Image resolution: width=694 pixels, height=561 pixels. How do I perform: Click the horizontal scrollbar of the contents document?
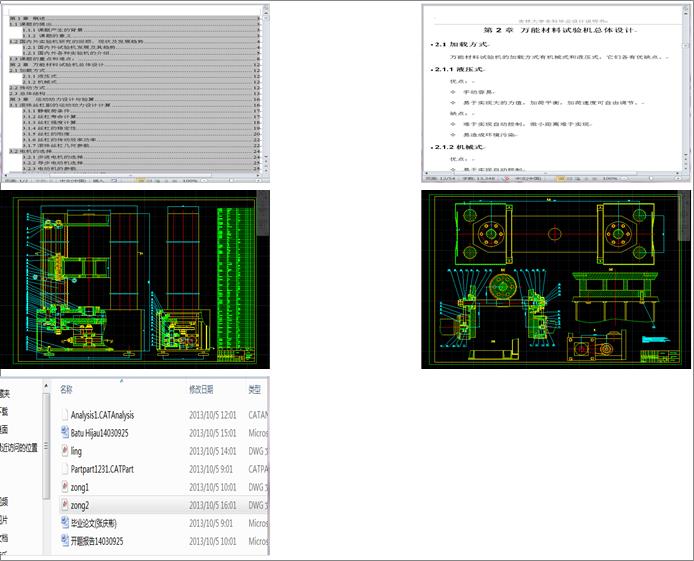tap(131, 175)
